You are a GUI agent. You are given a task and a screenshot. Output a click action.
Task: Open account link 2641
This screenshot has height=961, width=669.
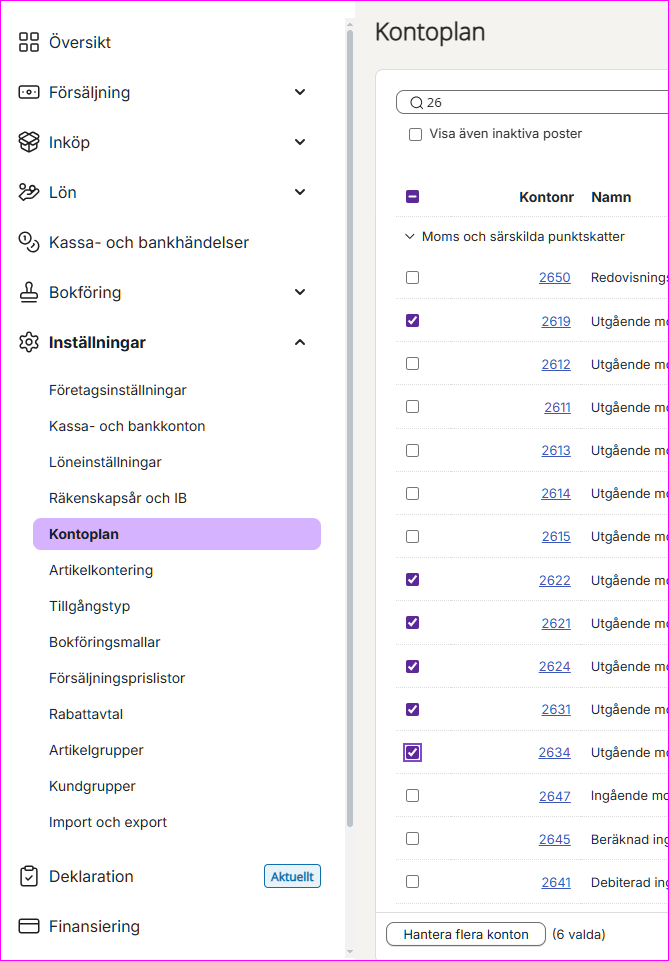556,883
